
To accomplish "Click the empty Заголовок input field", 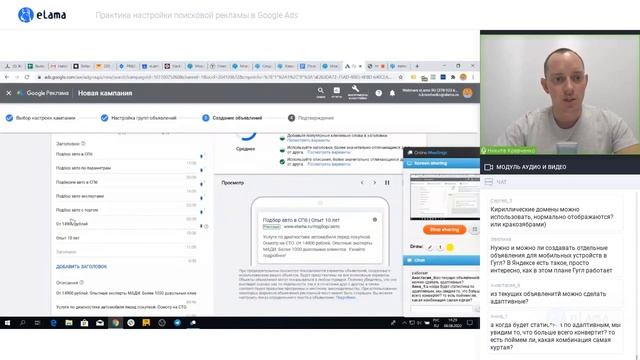I will 126,252.
